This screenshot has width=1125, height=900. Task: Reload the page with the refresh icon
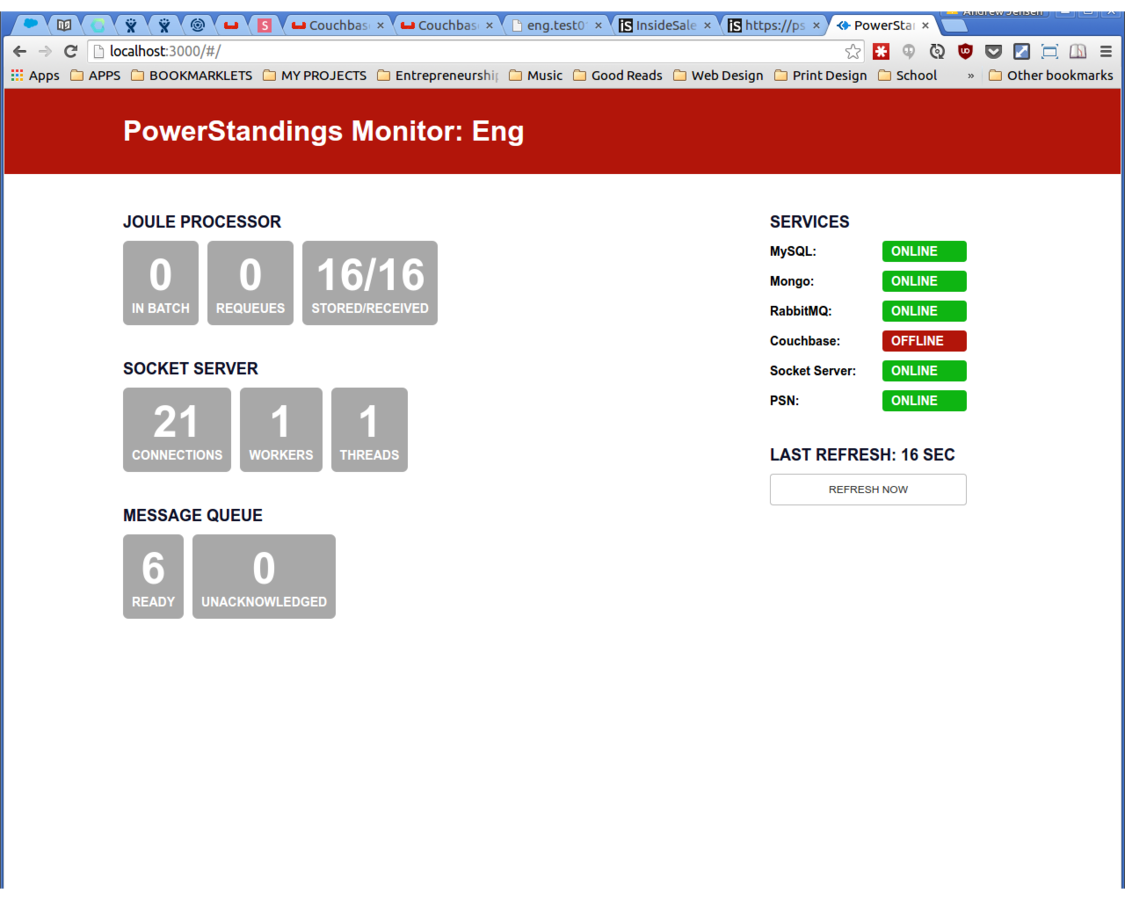pos(70,51)
